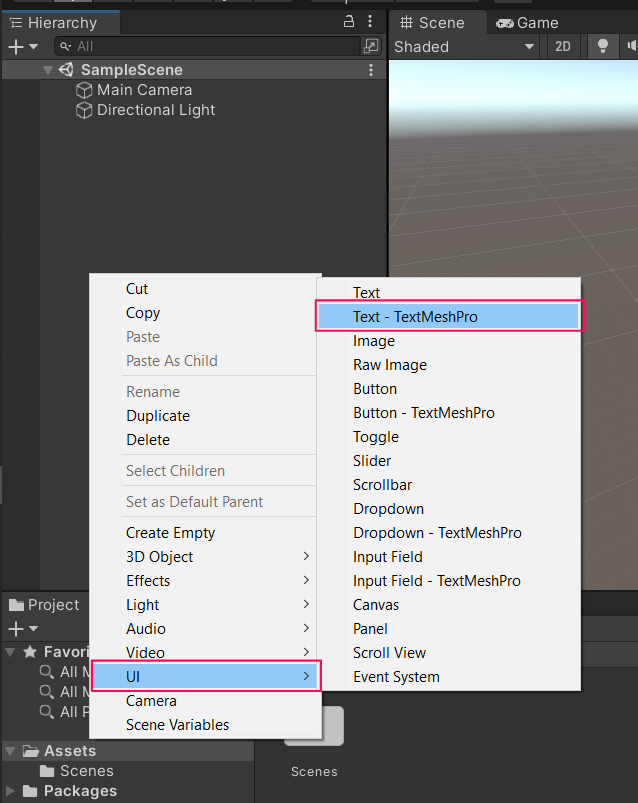The width and height of the screenshot is (638, 803).
Task: Click the SampleScene Unity scene icon
Action: tap(67, 70)
